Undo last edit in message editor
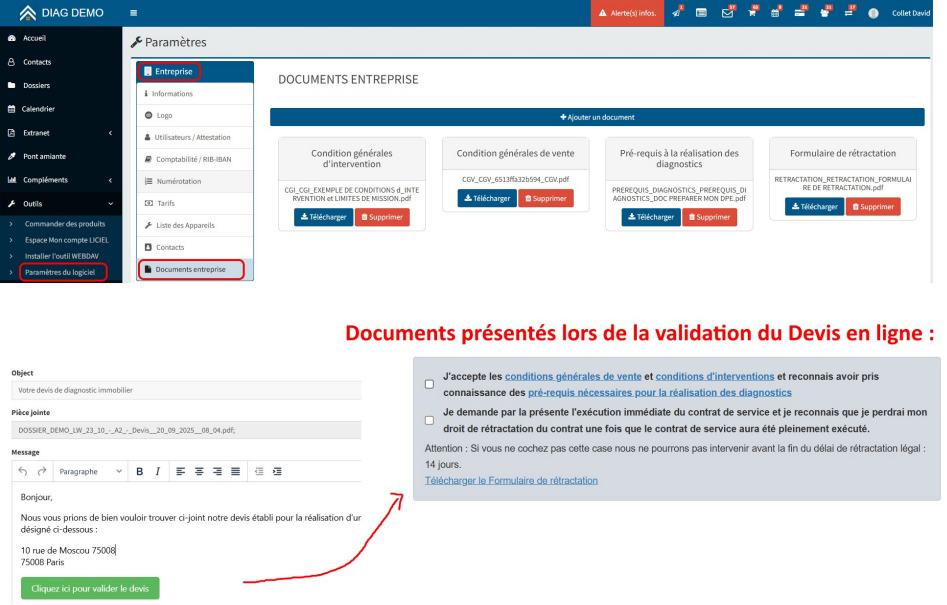Screen dimensions: 947x605 tap(23, 471)
